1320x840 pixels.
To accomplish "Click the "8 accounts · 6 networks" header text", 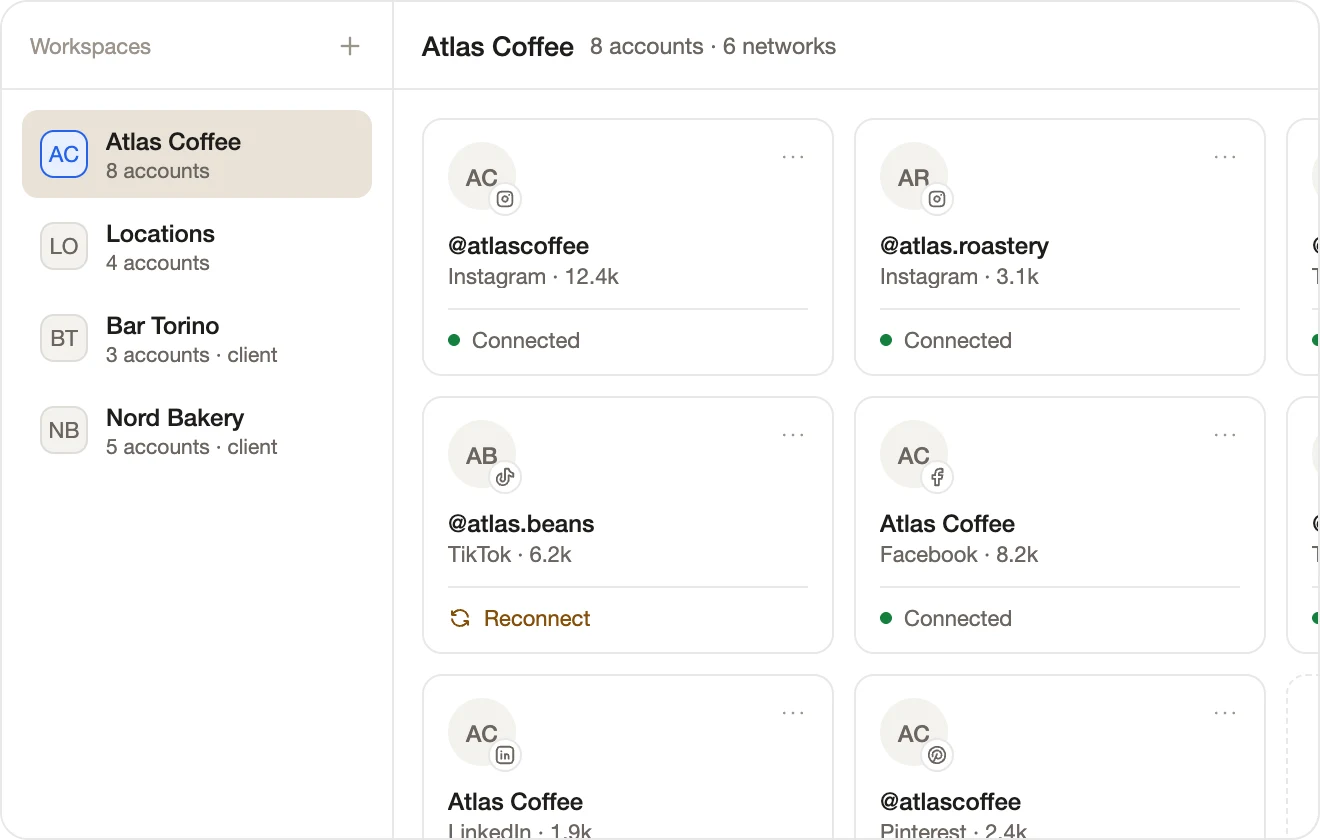I will click(x=713, y=46).
